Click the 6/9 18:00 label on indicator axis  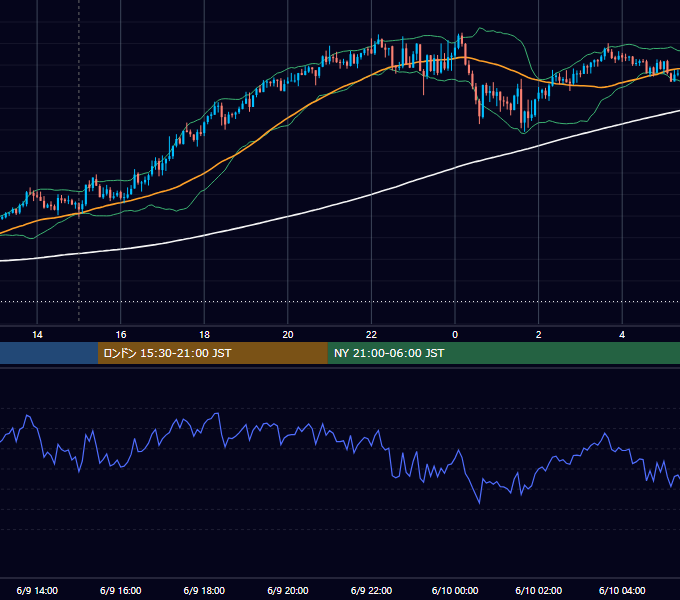click(204, 590)
